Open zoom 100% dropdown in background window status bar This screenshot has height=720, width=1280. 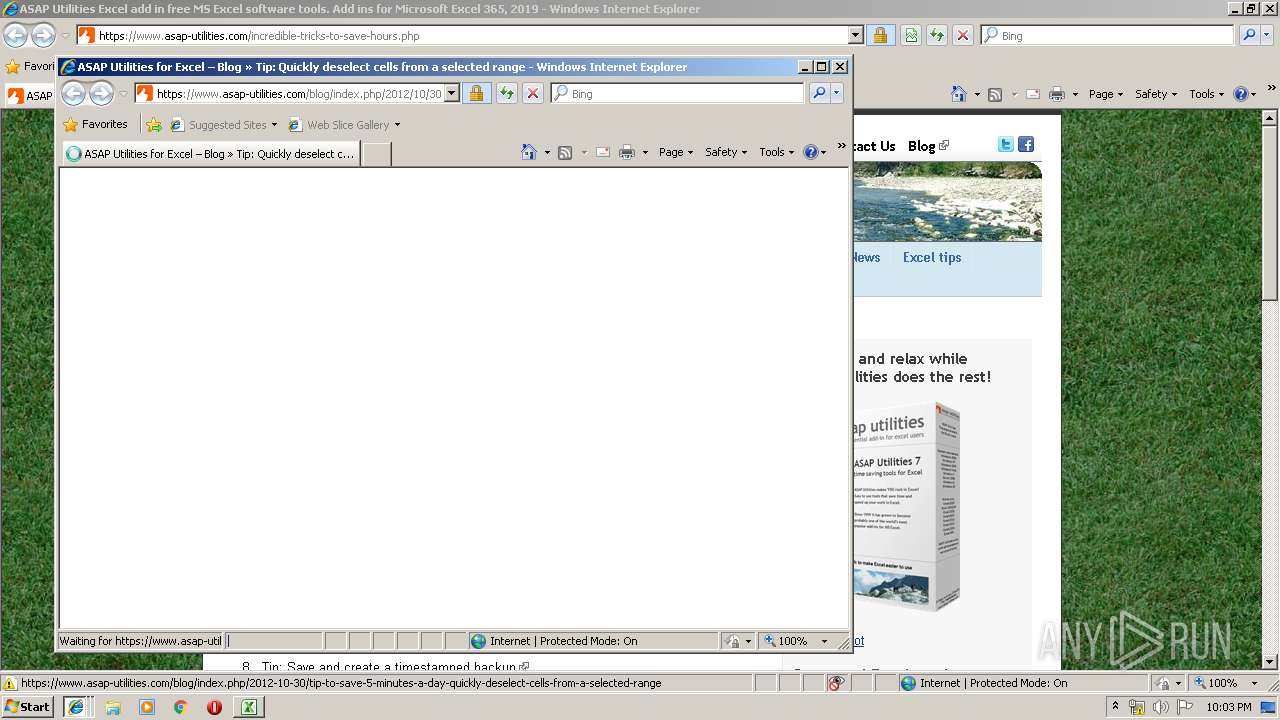1254,683
